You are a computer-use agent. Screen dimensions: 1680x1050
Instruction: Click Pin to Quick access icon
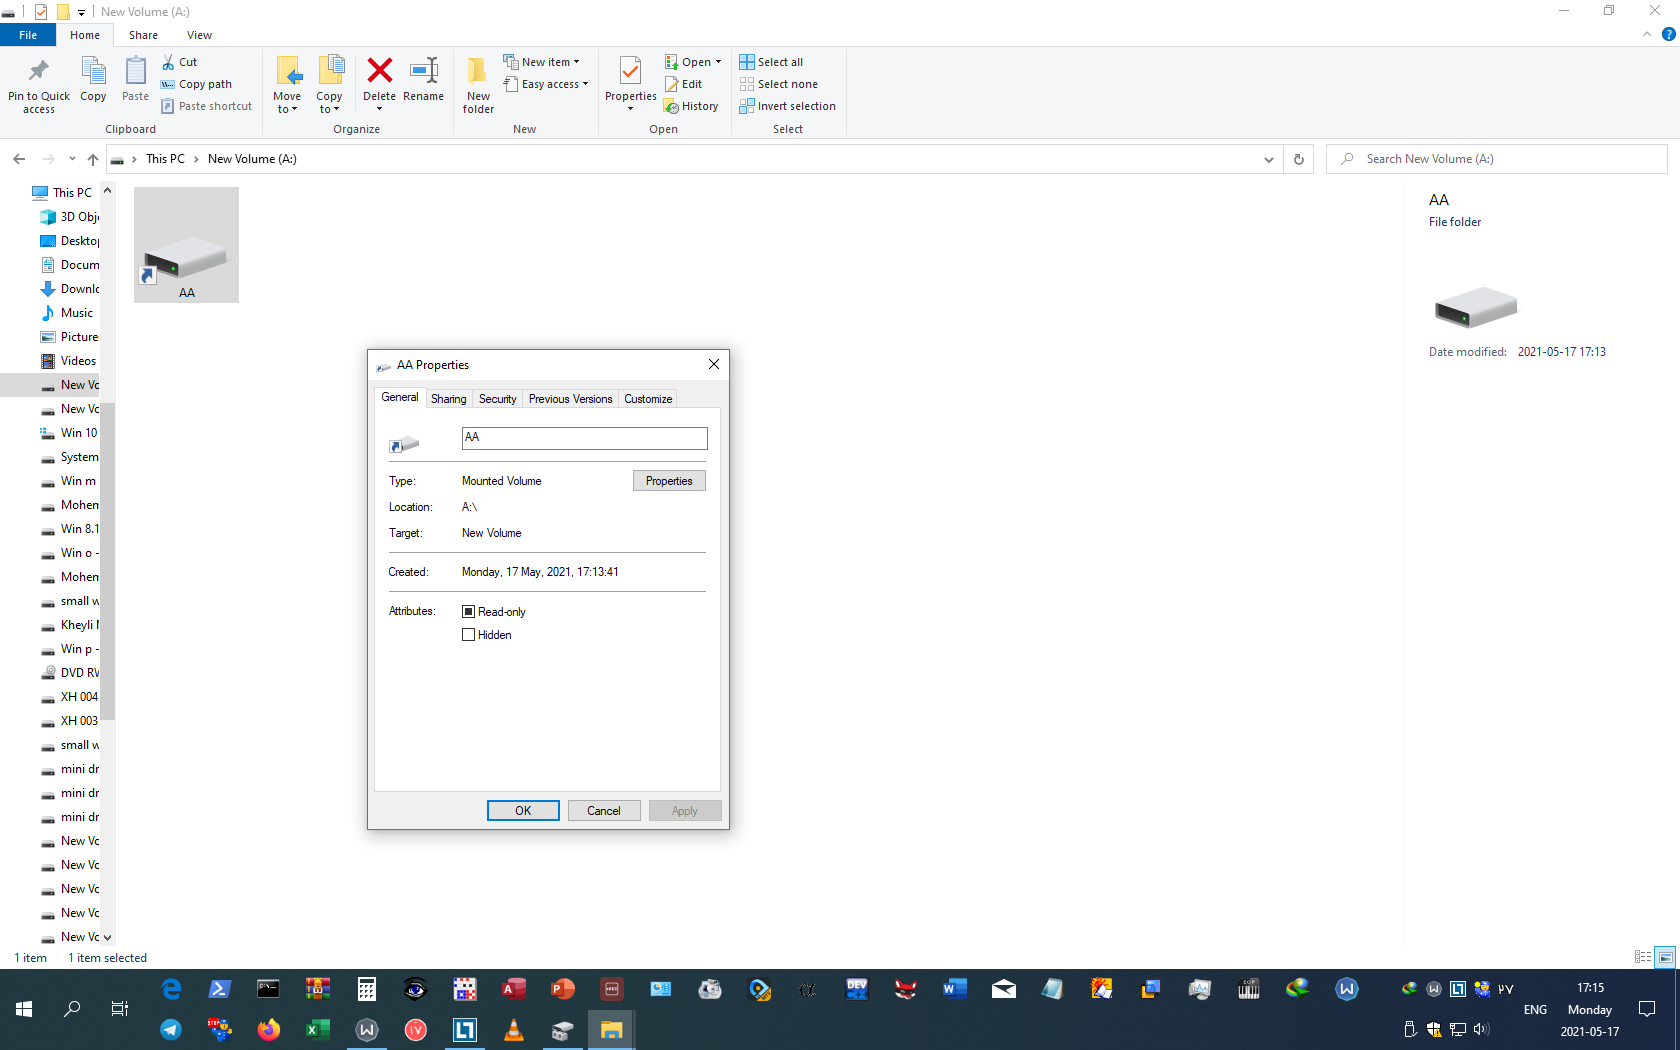tap(39, 72)
